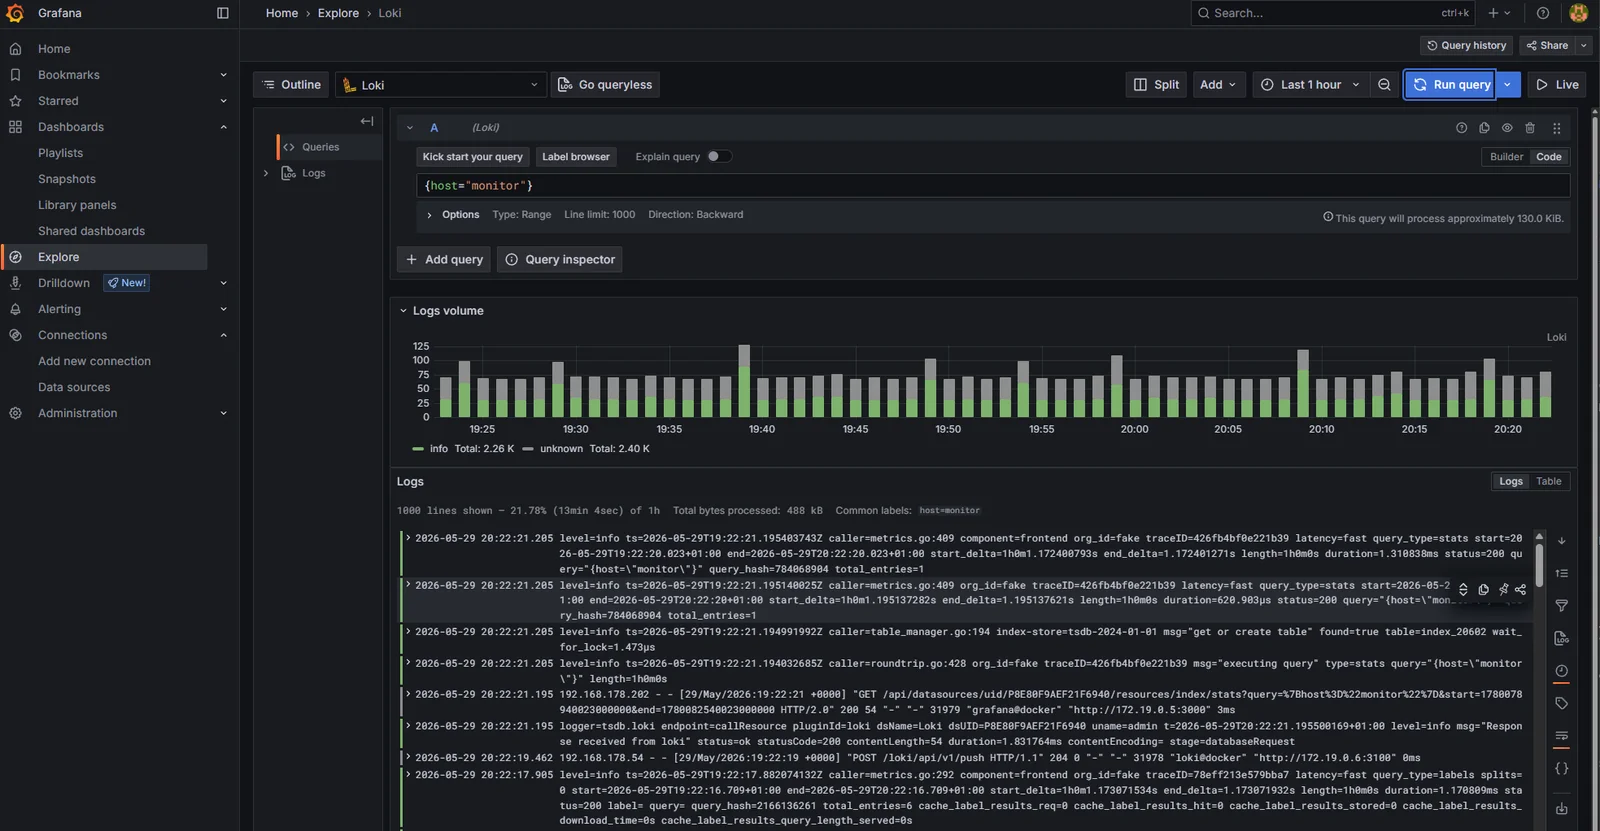1600x831 pixels.
Task: Collapse Dashboards section chevron
Action: (x=223, y=127)
